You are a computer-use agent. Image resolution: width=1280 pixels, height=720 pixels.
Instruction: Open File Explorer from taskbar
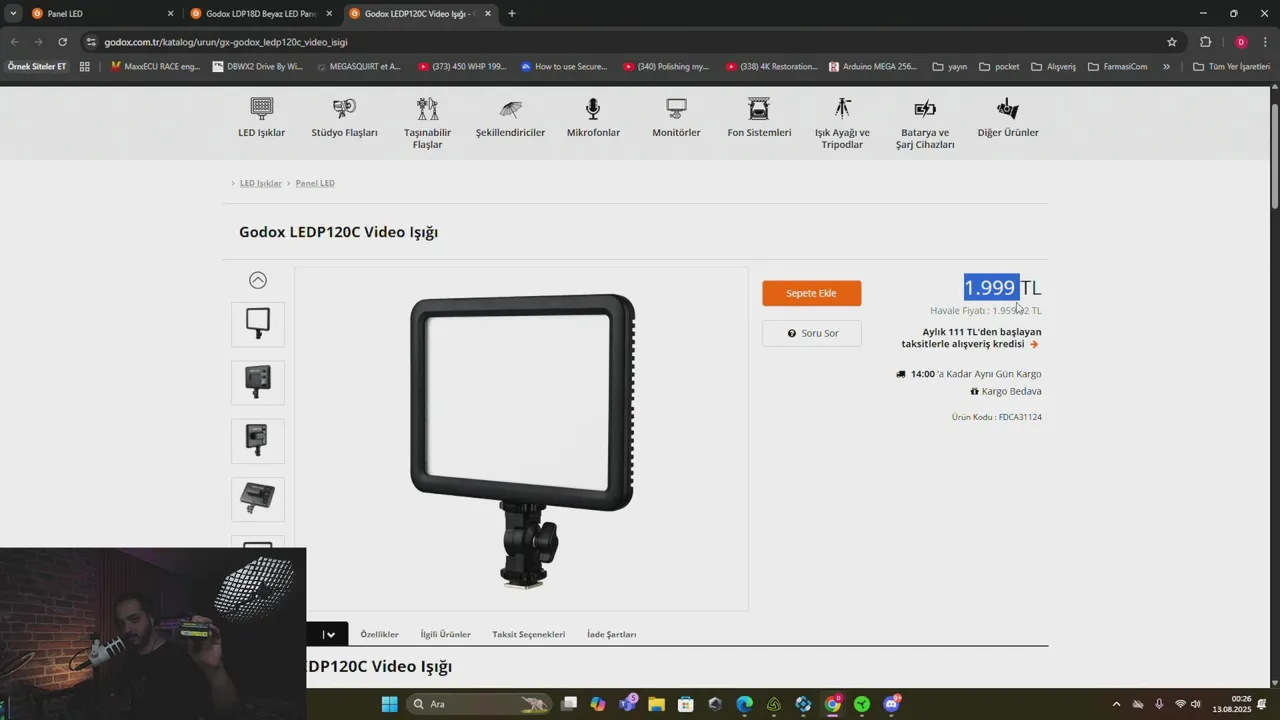656,704
